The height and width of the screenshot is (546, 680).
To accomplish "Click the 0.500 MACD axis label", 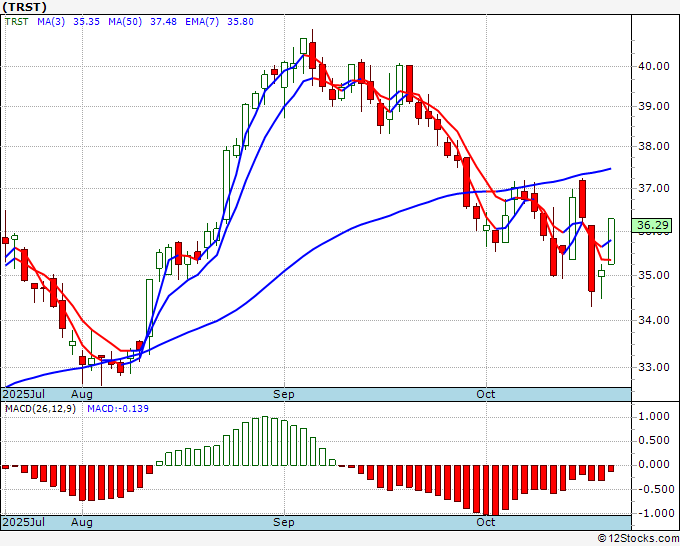I will [654, 441].
